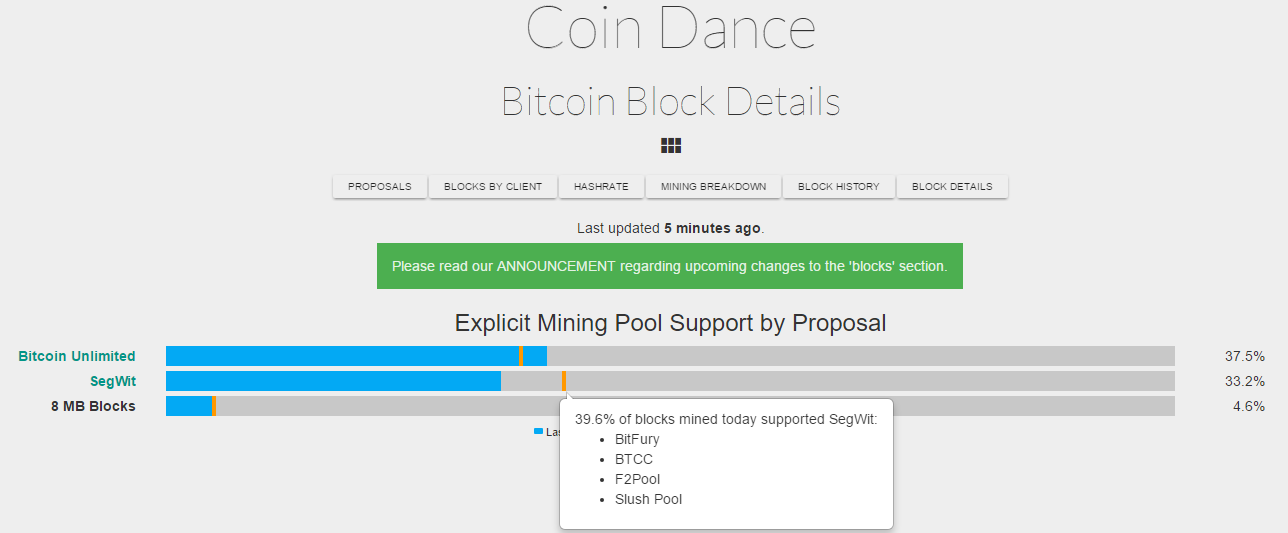Click Slush Pool in the tooltip list
The height and width of the screenshot is (533, 1288).
tap(648, 499)
